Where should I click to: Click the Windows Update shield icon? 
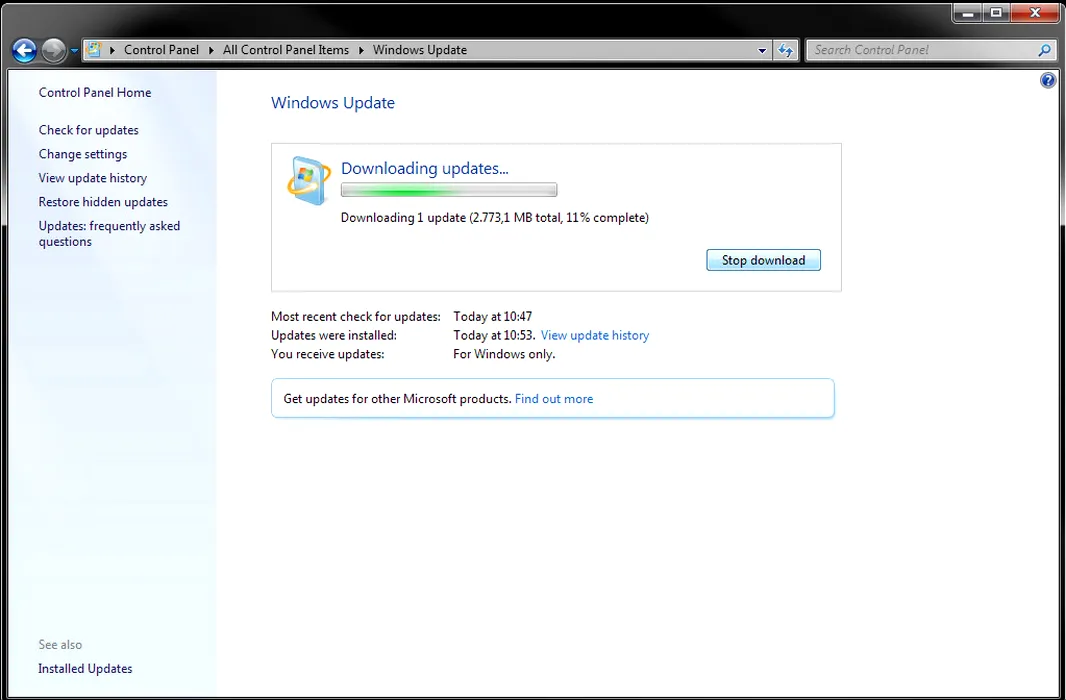tap(309, 181)
